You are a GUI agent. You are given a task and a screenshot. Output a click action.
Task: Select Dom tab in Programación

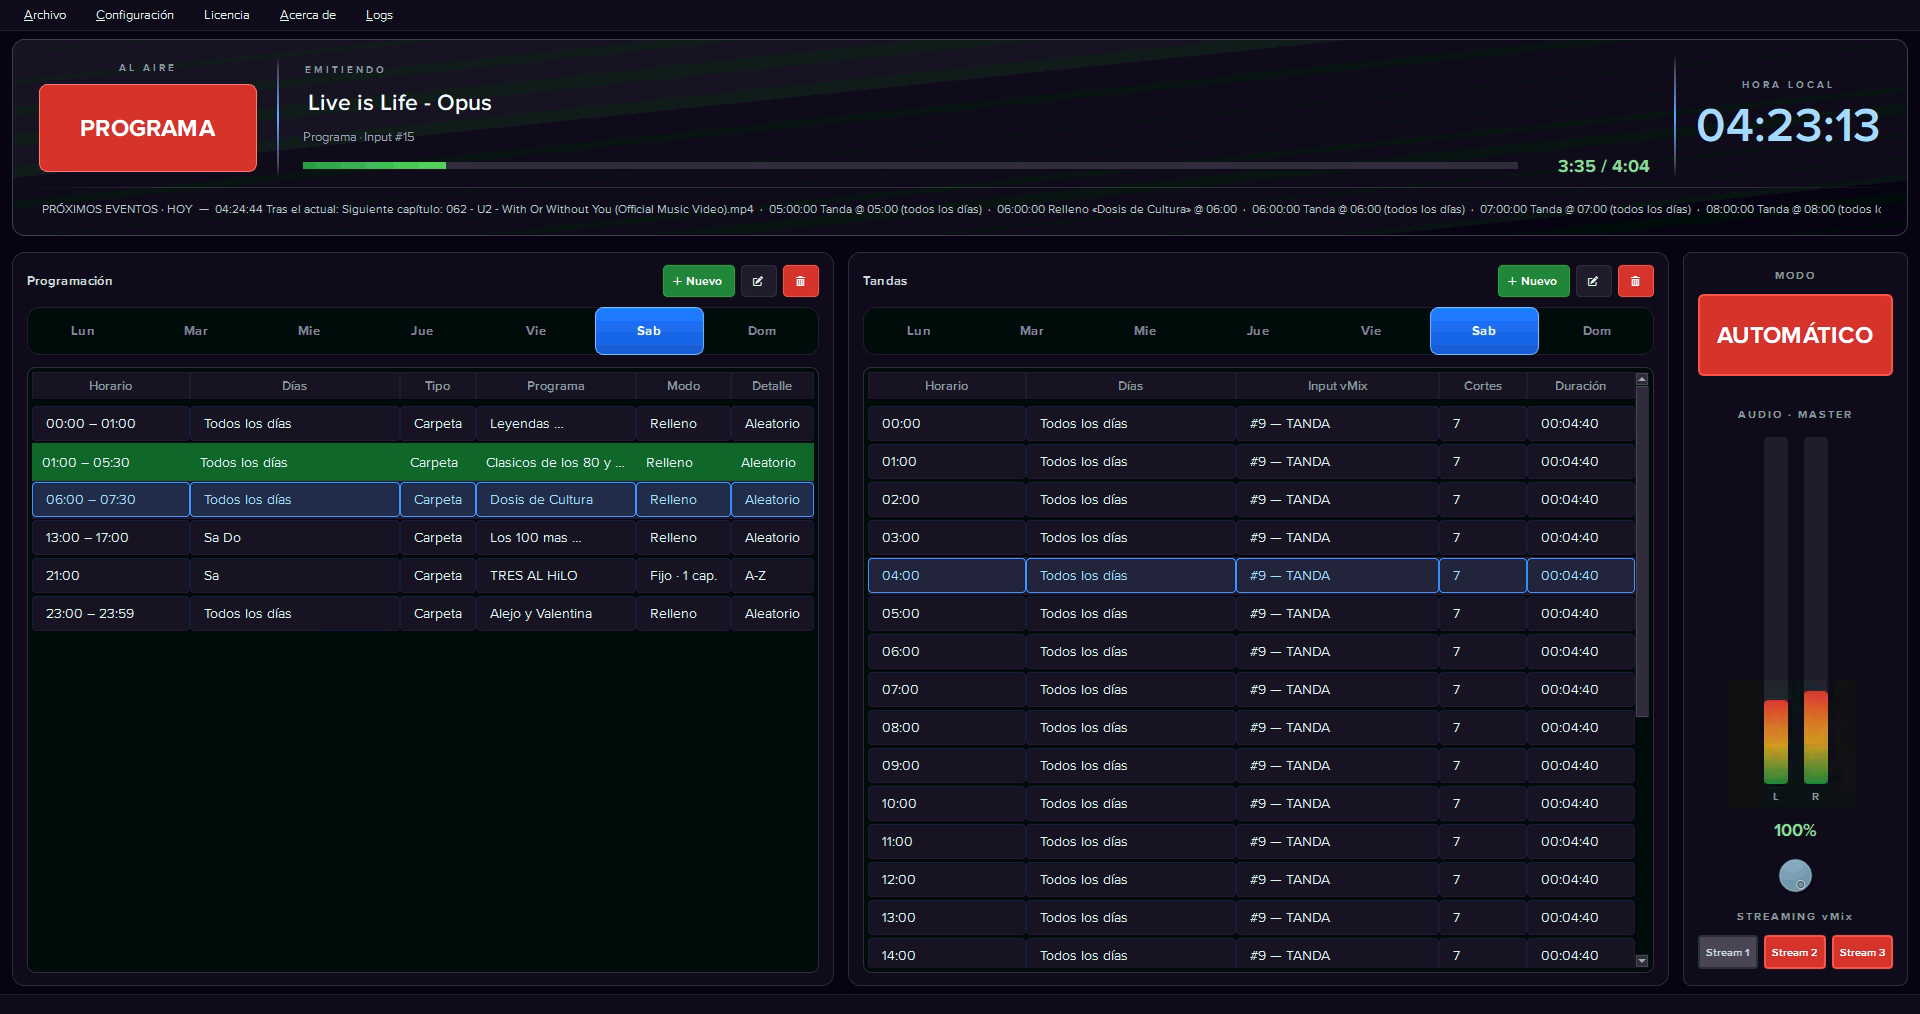[762, 331]
